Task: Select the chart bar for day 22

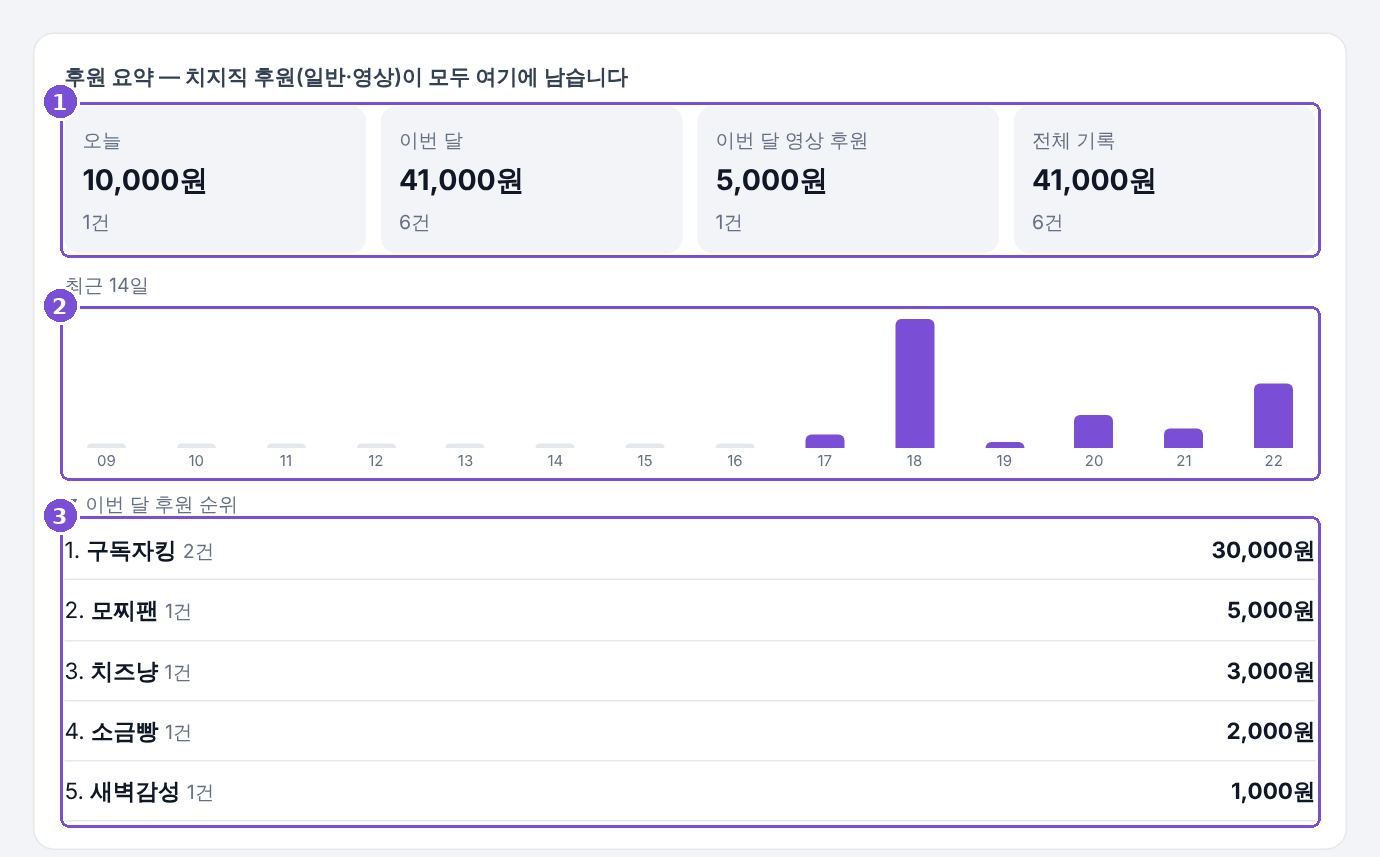Action: [1273, 415]
